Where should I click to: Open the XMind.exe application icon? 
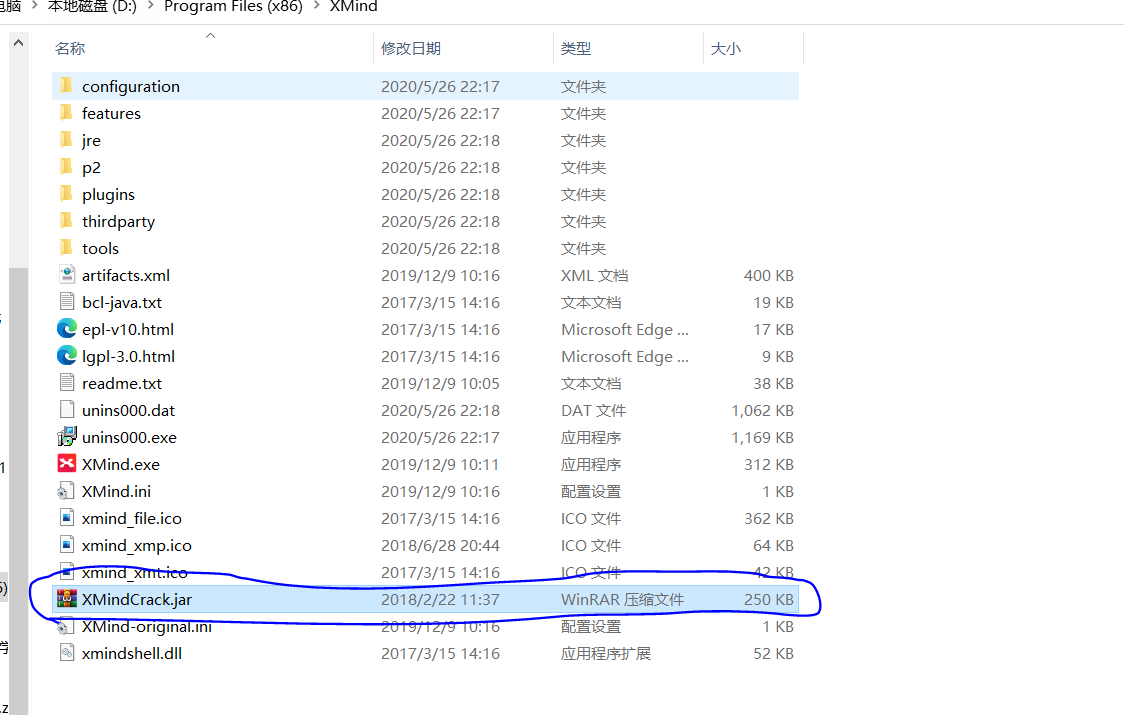point(65,464)
